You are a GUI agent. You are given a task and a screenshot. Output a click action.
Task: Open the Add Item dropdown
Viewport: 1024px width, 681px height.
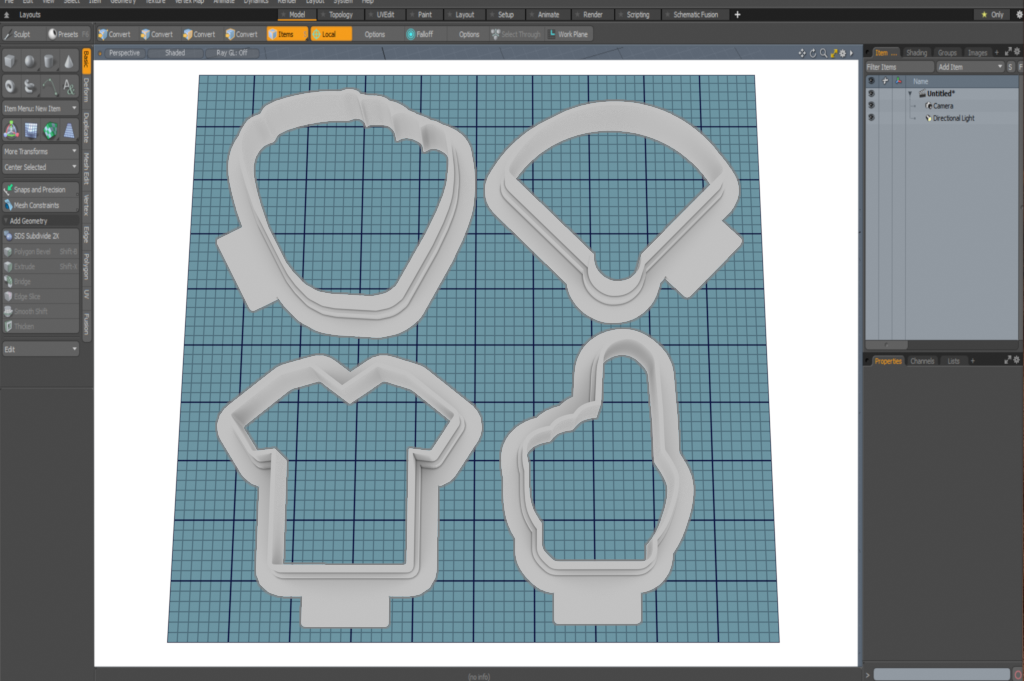point(969,66)
